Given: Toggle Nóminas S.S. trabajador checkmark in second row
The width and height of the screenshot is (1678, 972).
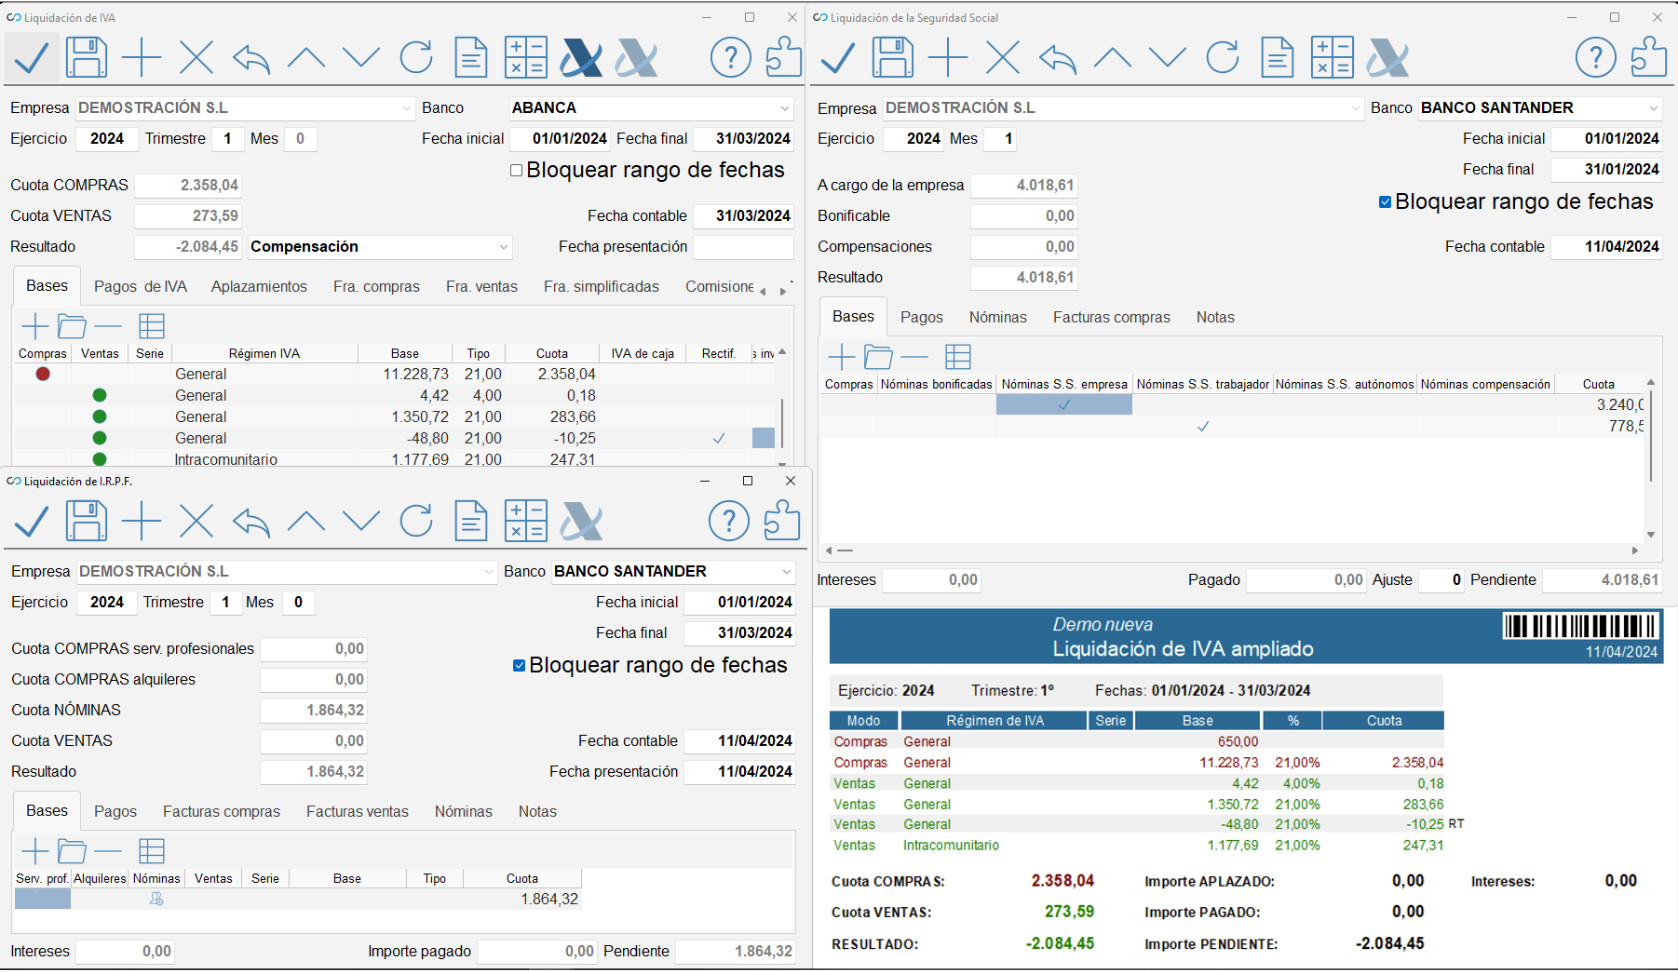Looking at the screenshot, I should coord(1203,426).
